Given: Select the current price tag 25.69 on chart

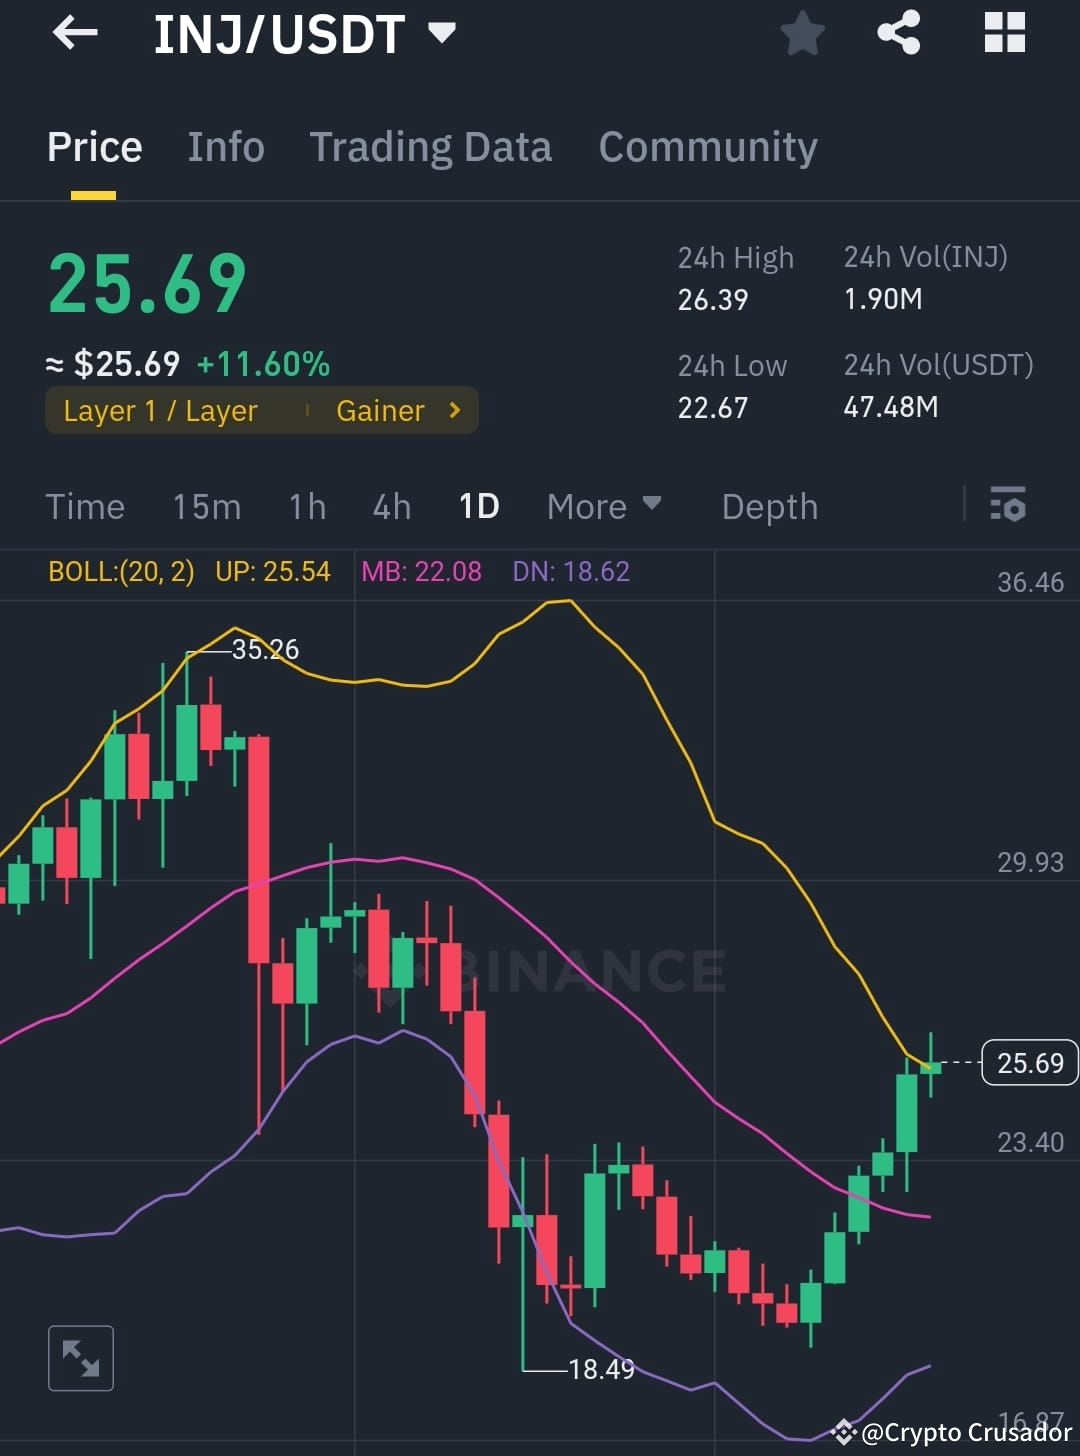Looking at the screenshot, I should coord(1029,1063).
